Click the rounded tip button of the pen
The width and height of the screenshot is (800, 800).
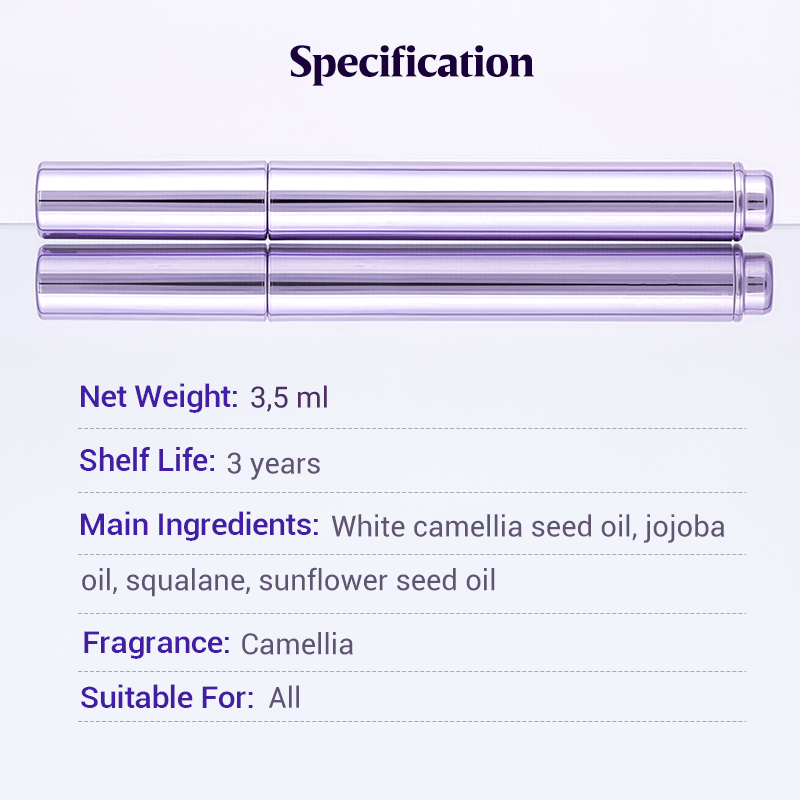(758, 200)
